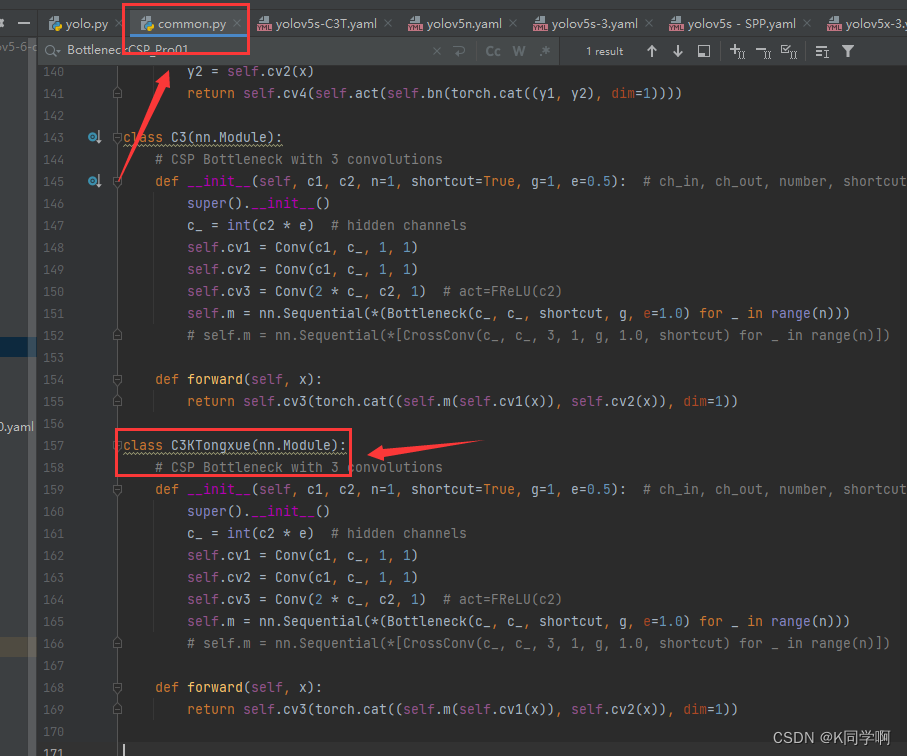This screenshot has height=756, width=907.
Task: Click fold end marker on line 169
Action: [x=117, y=709]
